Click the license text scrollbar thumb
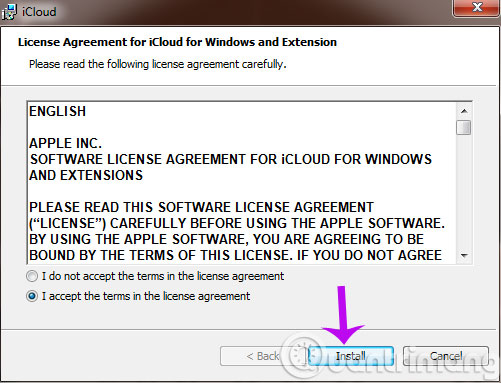The width and height of the screenshot is (501, 383). coord(464,127)
